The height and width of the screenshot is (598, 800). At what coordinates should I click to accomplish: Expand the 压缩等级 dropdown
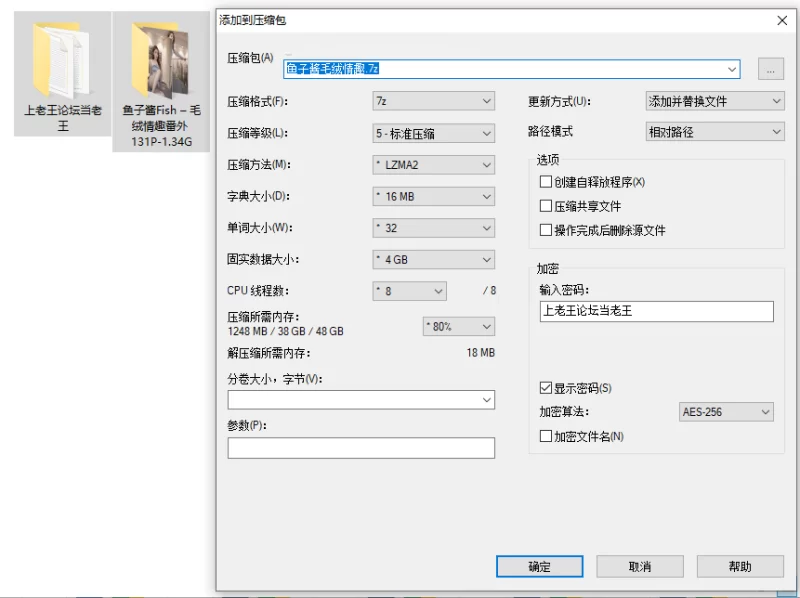[x=433, y=133]
